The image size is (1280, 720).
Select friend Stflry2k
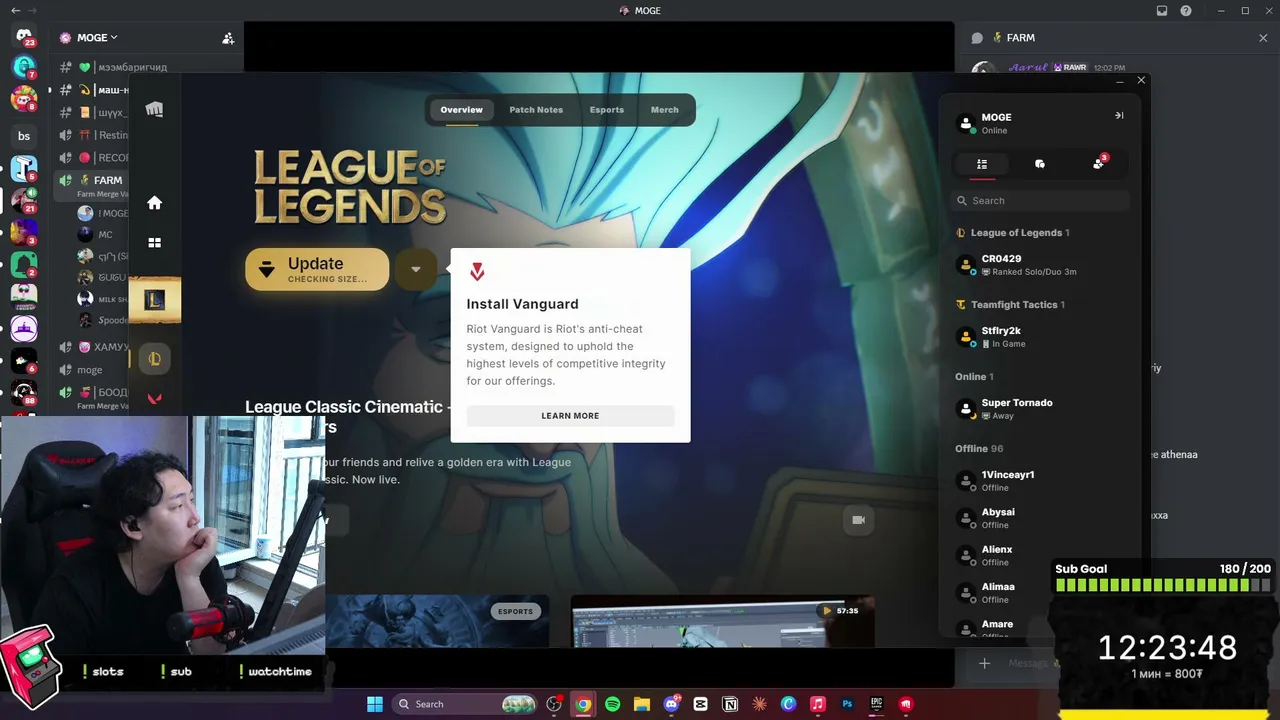click(x=1040, y=337)
